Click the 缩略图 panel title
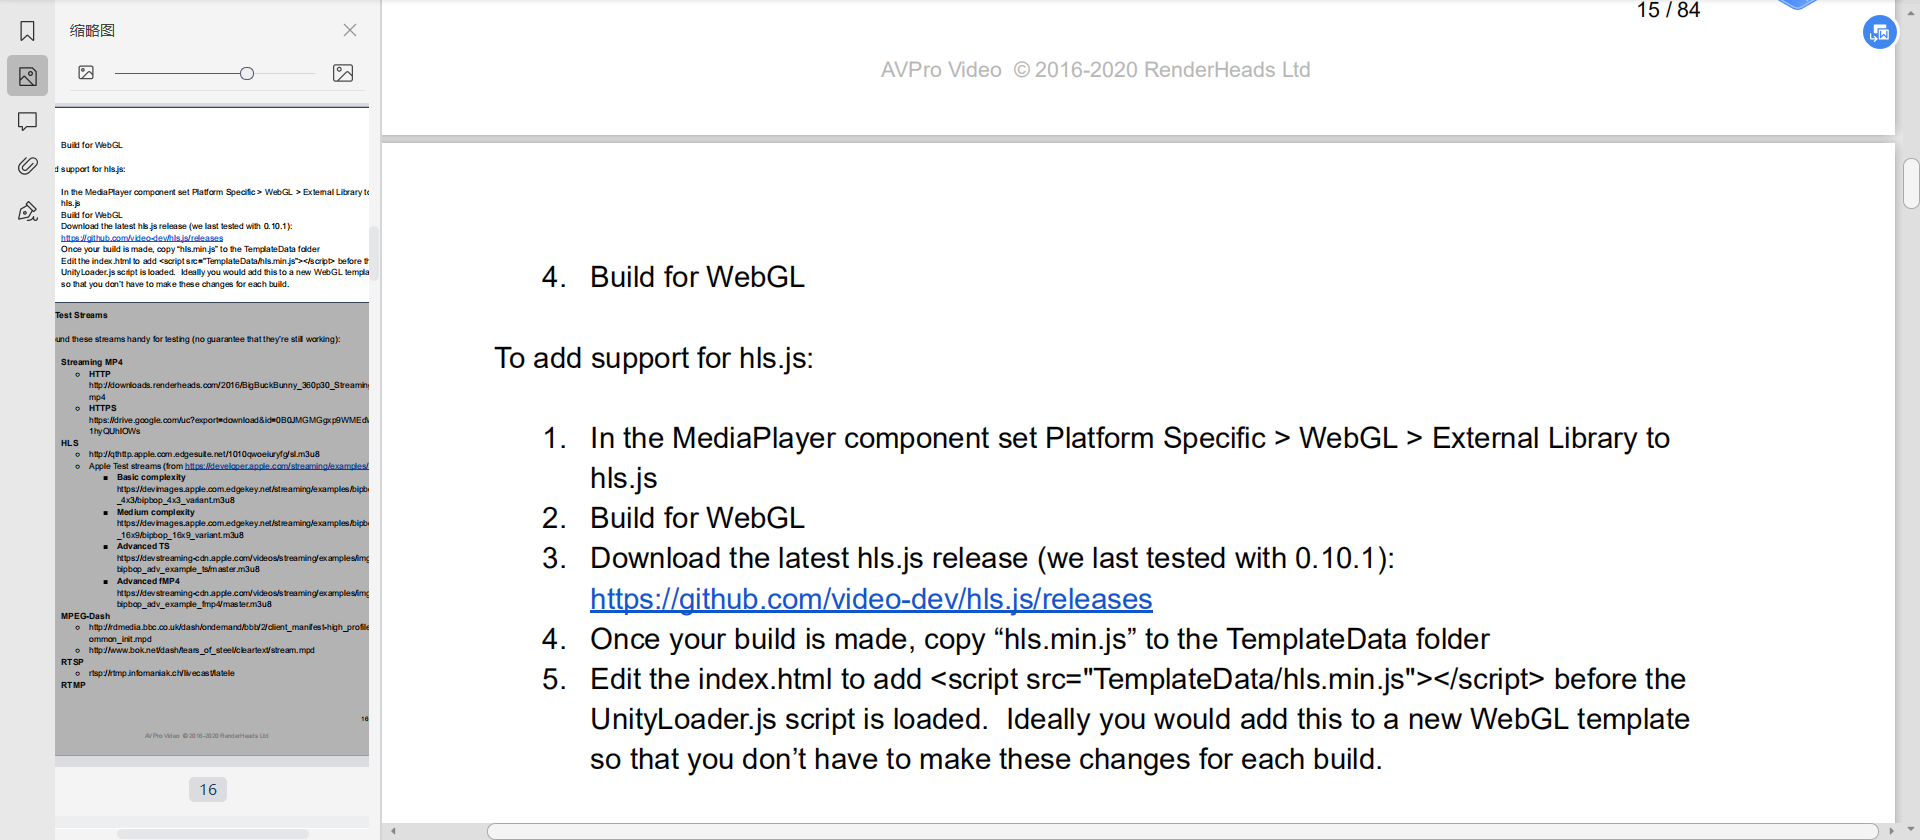The height and width of the screenshot is (840, 1920). [93, 30]
